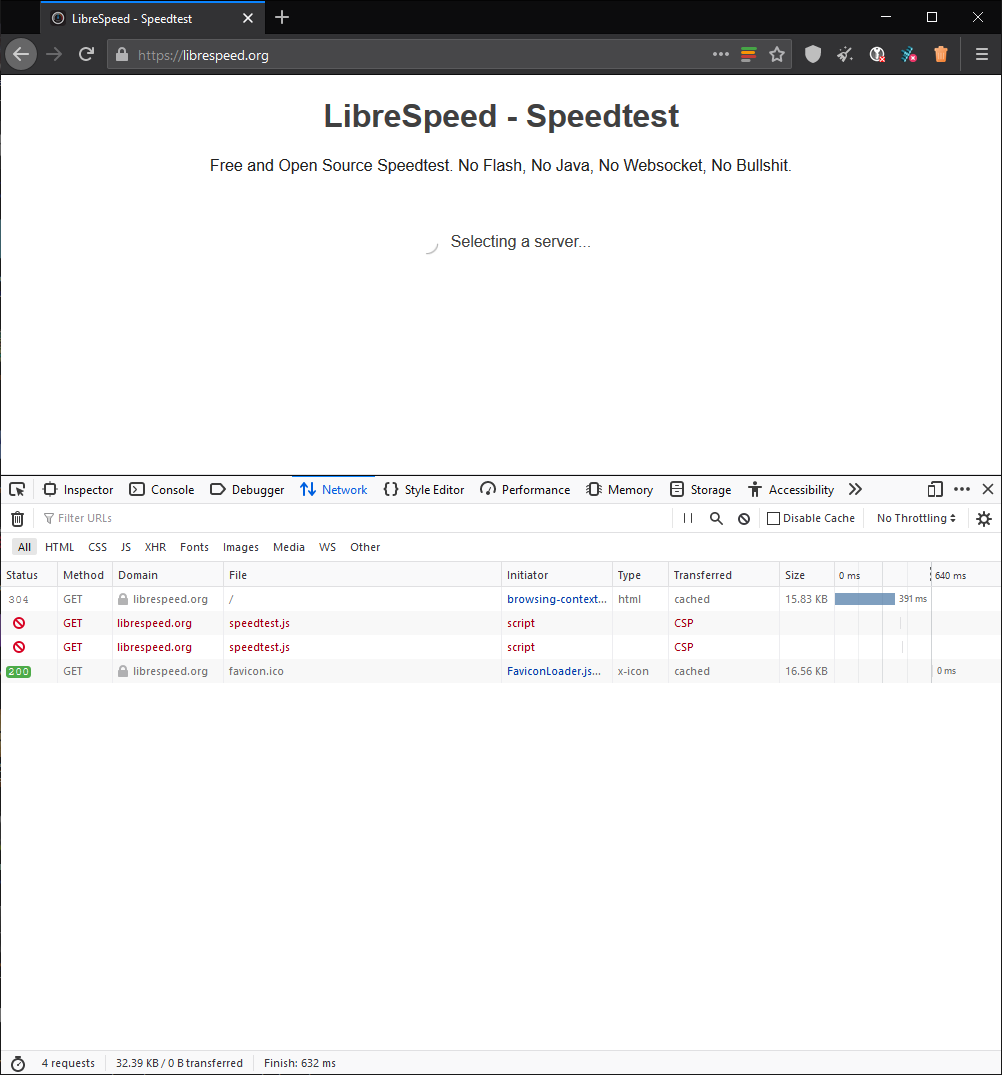Open the Network Settings gear menu
This screenshot has width=1002, height=1075.
tap(983, 518)
